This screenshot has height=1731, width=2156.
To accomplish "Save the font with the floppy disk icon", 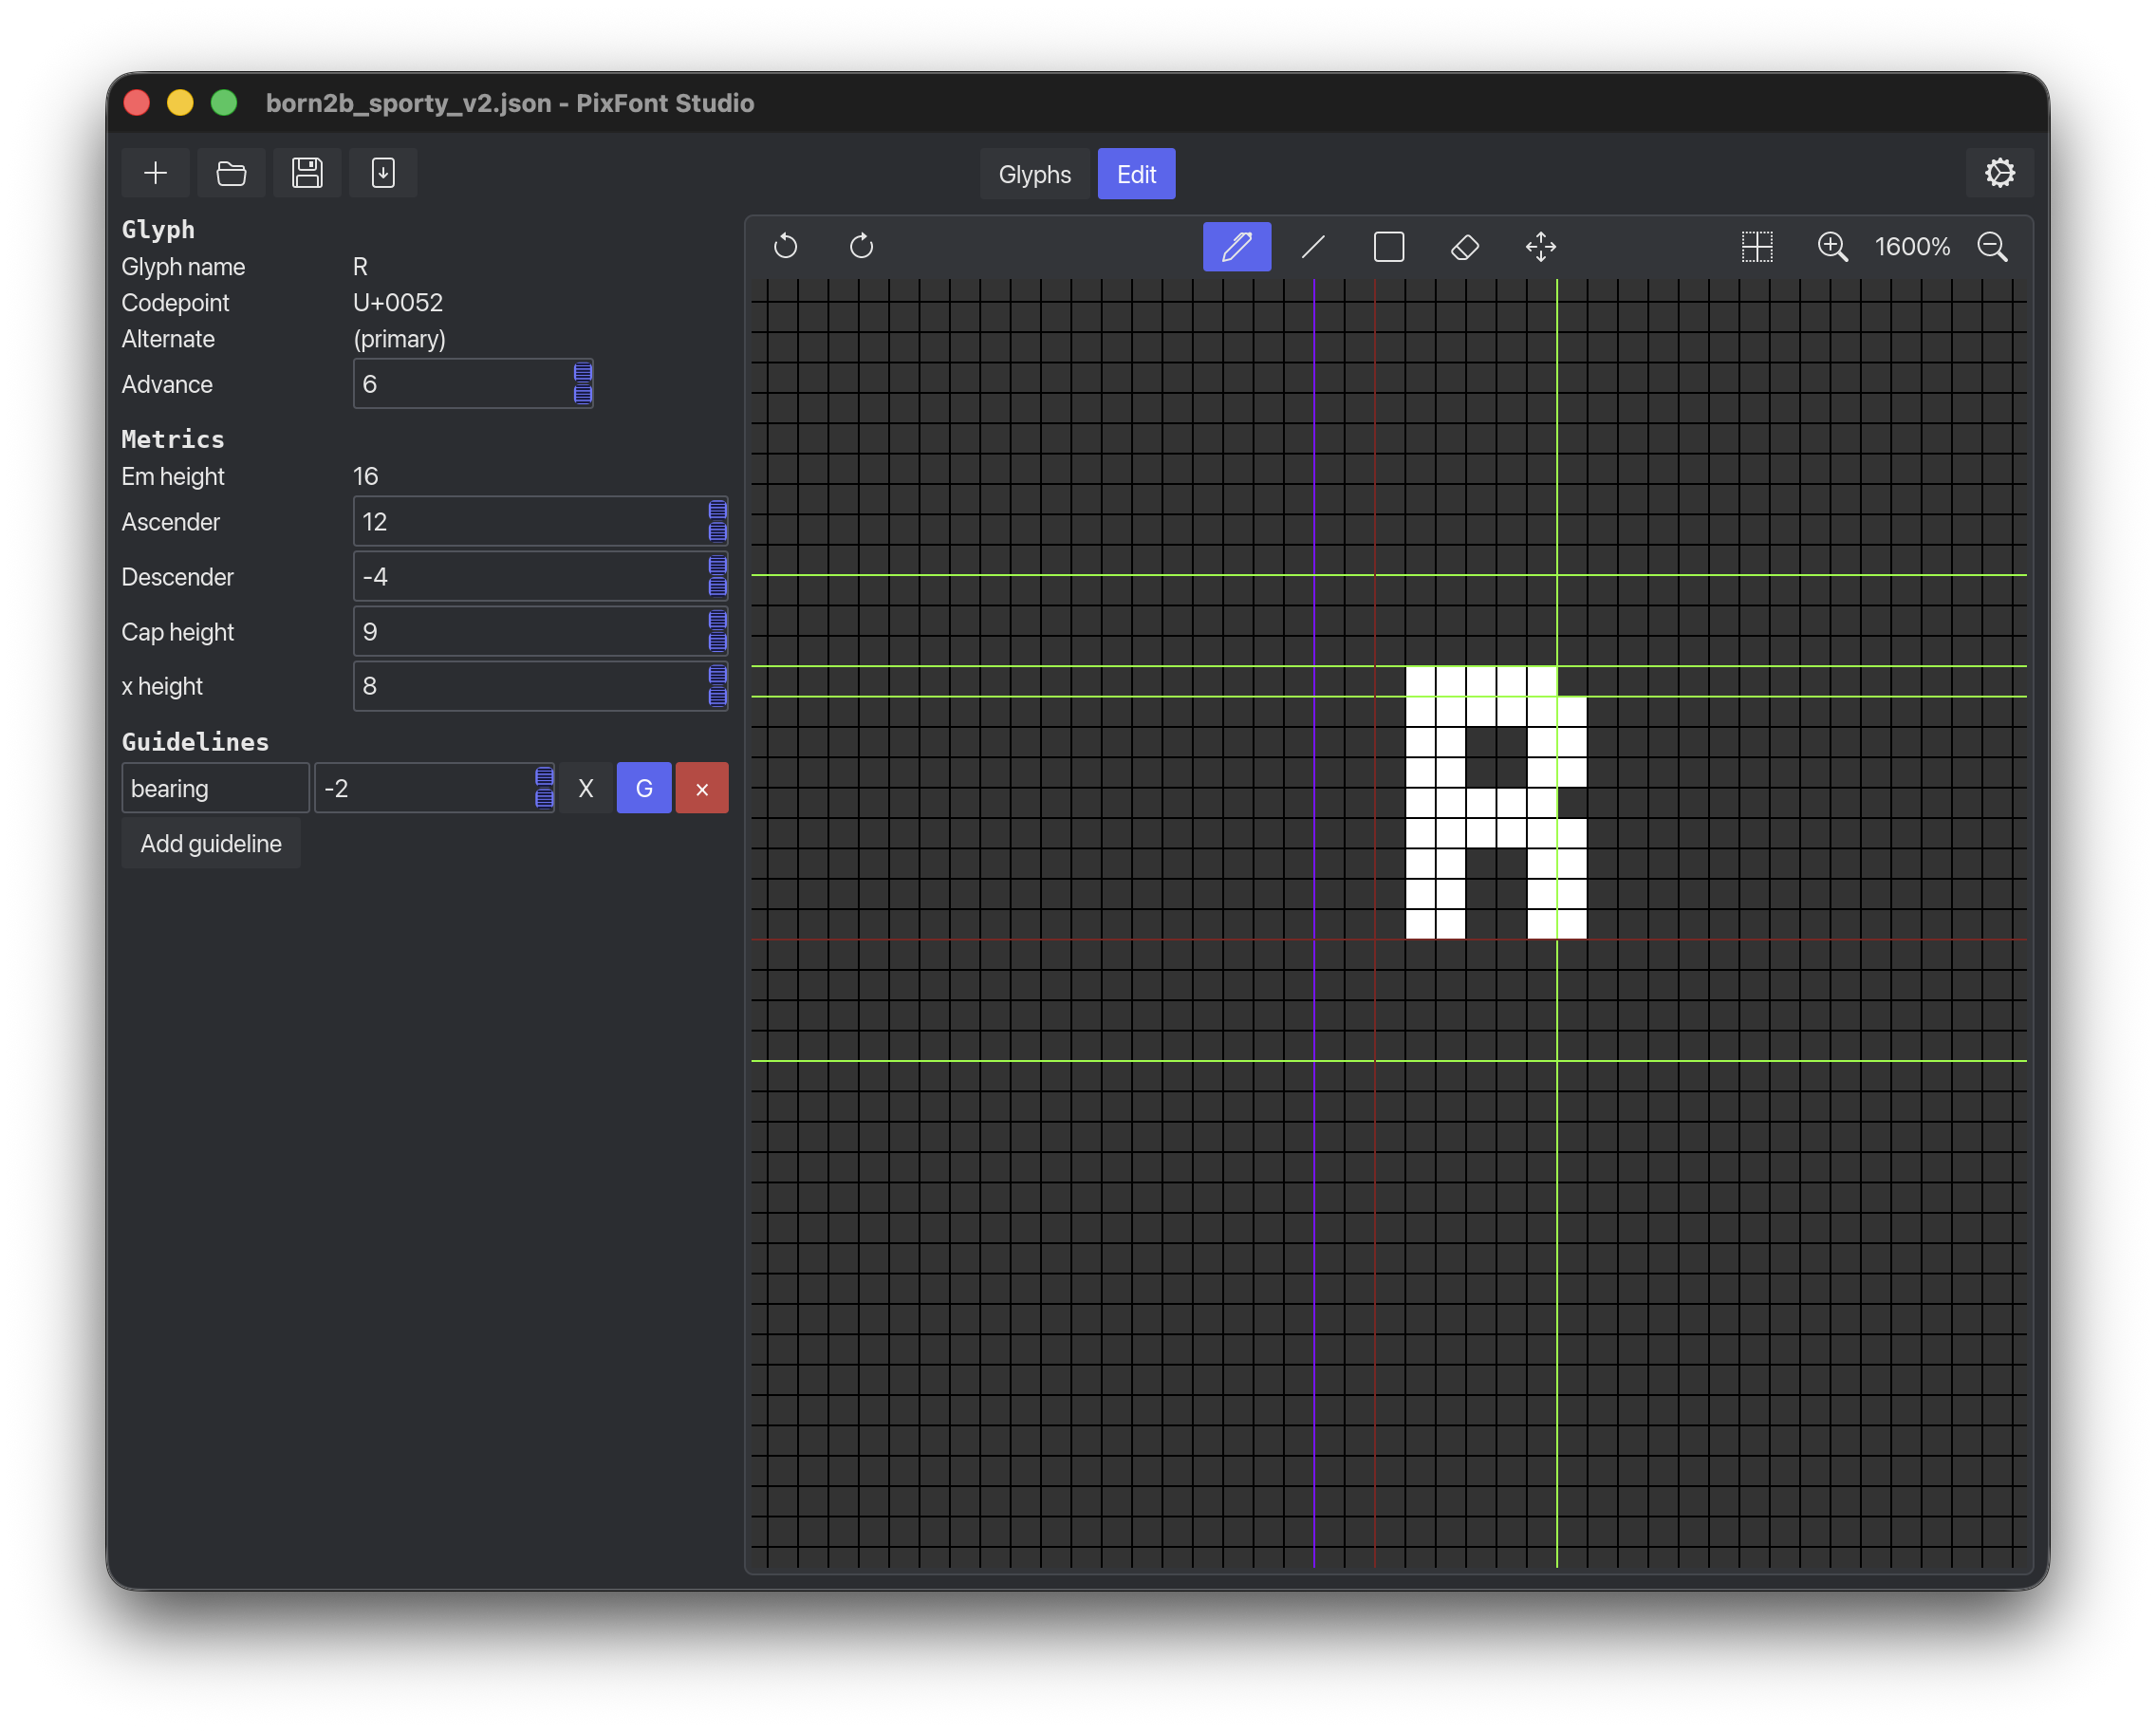I will [307, 173].
